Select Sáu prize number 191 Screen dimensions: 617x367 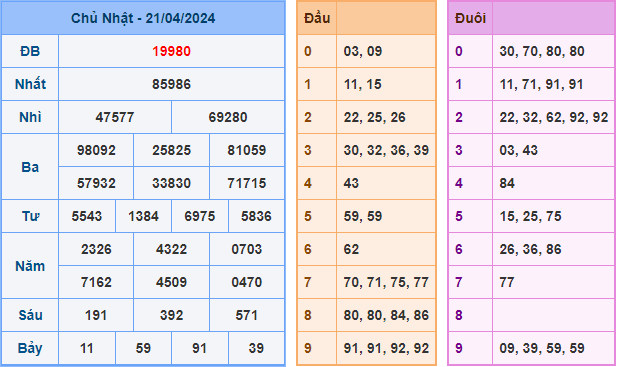point(96,315)
